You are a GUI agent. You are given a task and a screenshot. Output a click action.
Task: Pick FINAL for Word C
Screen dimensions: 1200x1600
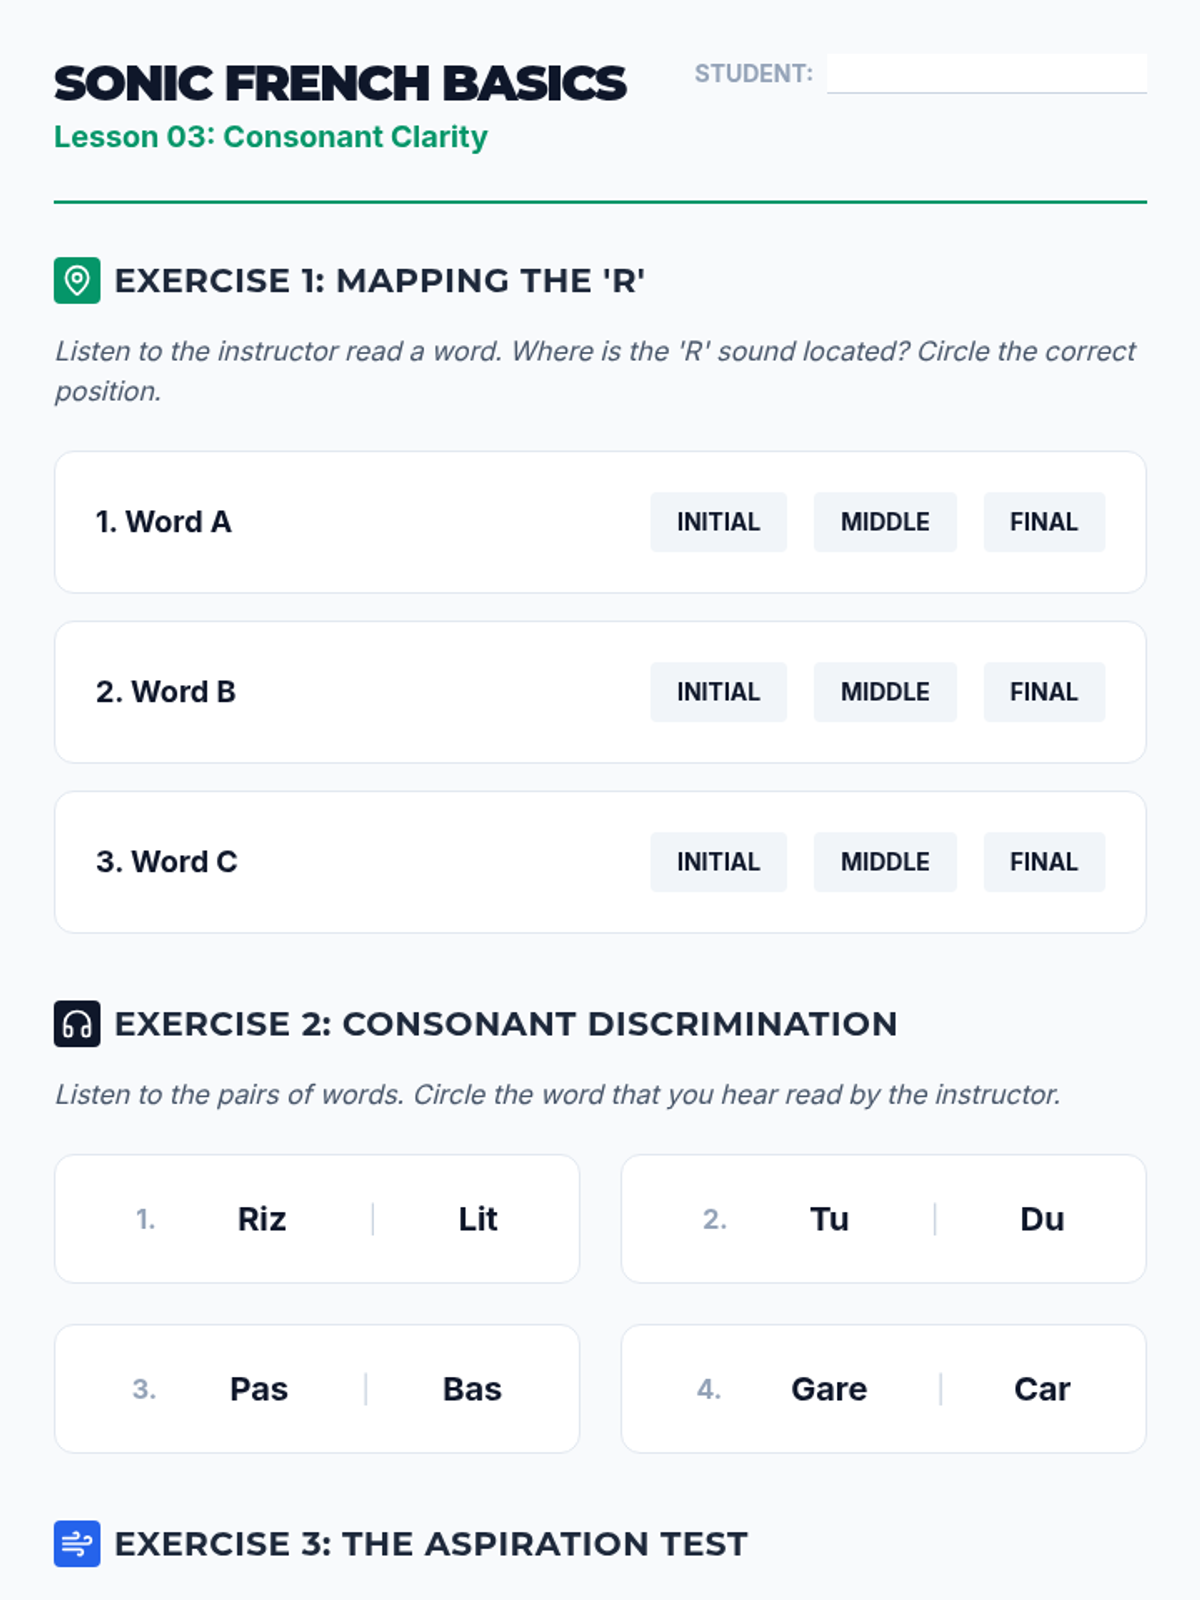tap(1044, 862)
